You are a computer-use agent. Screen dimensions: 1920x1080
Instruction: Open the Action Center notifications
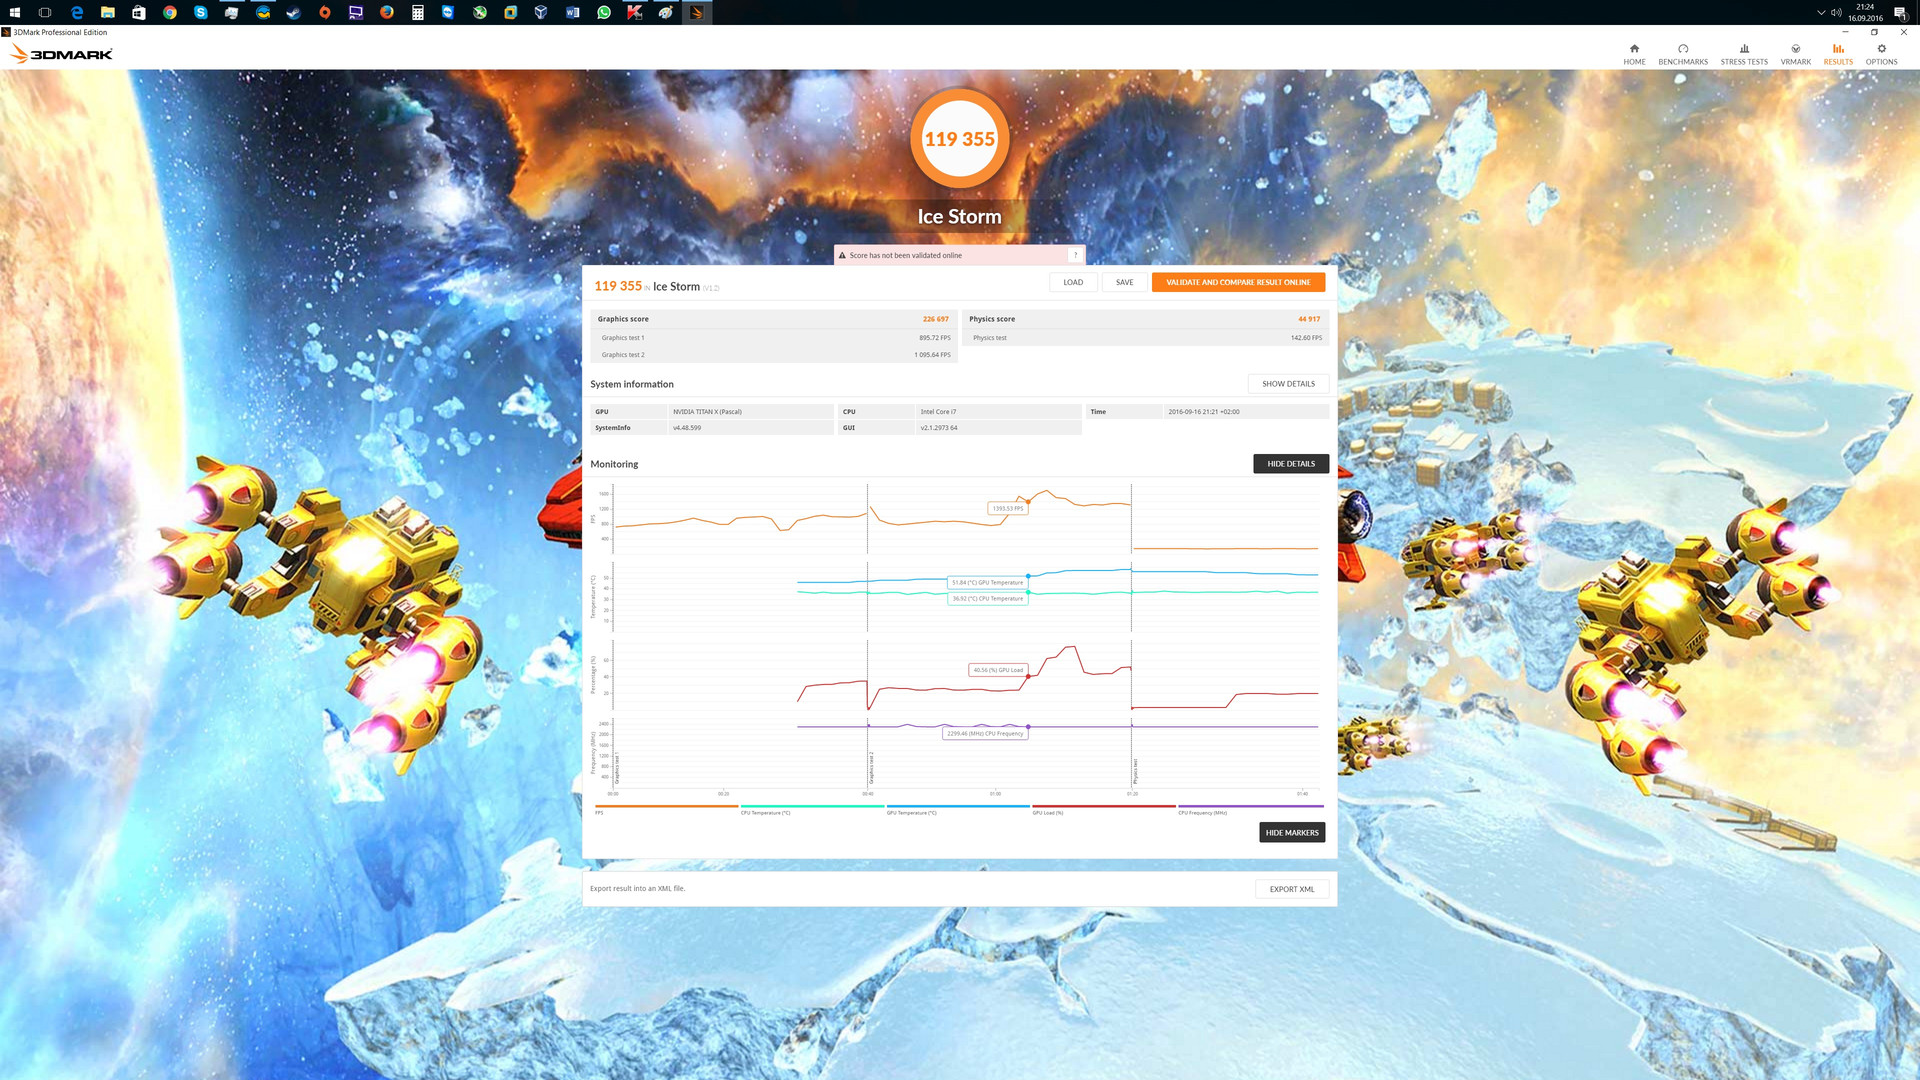(x=1900, y=12)
